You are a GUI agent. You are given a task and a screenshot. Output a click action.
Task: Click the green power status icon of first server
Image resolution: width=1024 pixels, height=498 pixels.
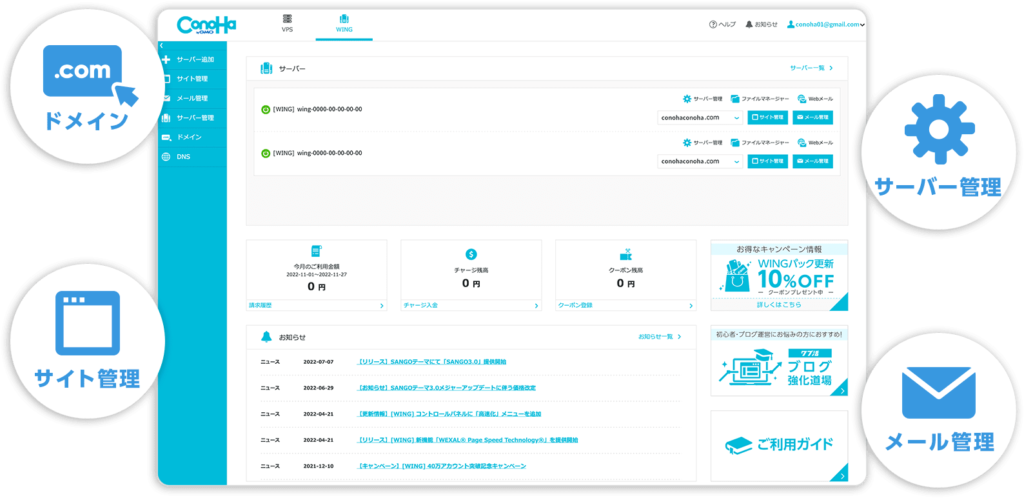pyautogui.click(x=265, y=109)
